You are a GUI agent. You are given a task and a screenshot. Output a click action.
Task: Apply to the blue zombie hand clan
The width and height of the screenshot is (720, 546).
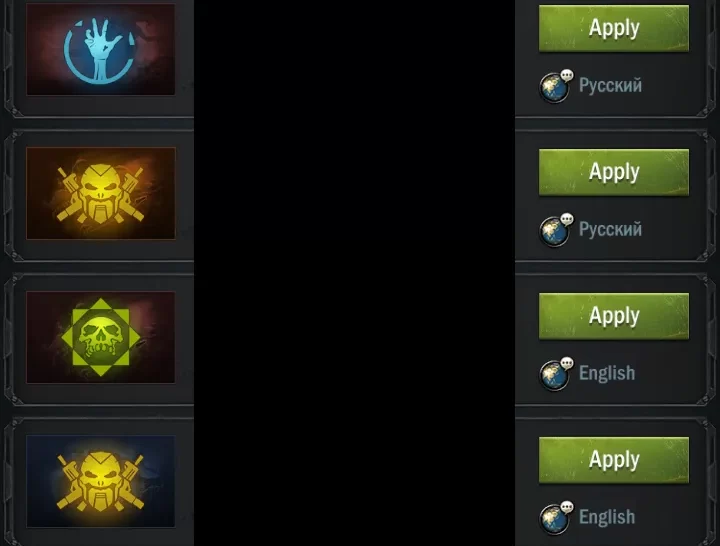point(614,28)
